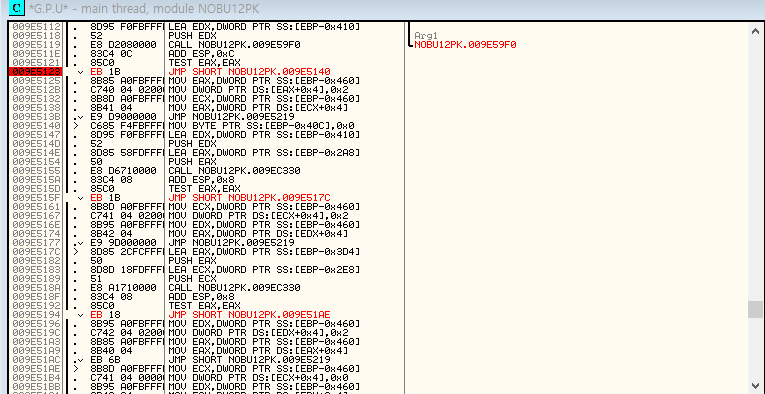Click address 009E5192

point(36,306)
